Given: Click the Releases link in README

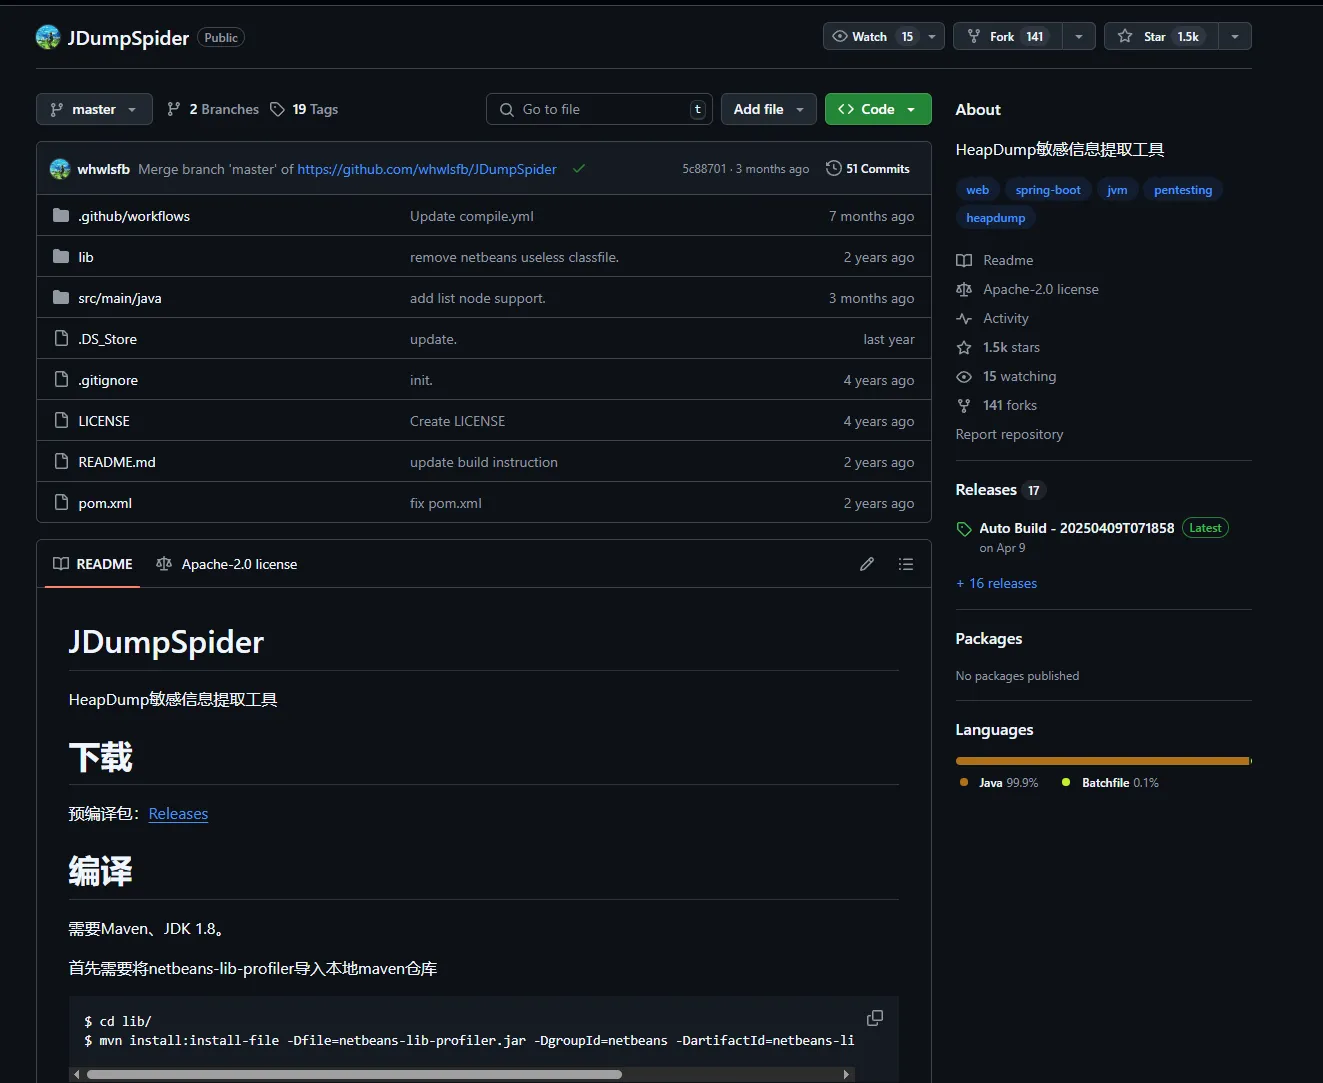Looking at the screenshot, I should (x=178, y=814).
